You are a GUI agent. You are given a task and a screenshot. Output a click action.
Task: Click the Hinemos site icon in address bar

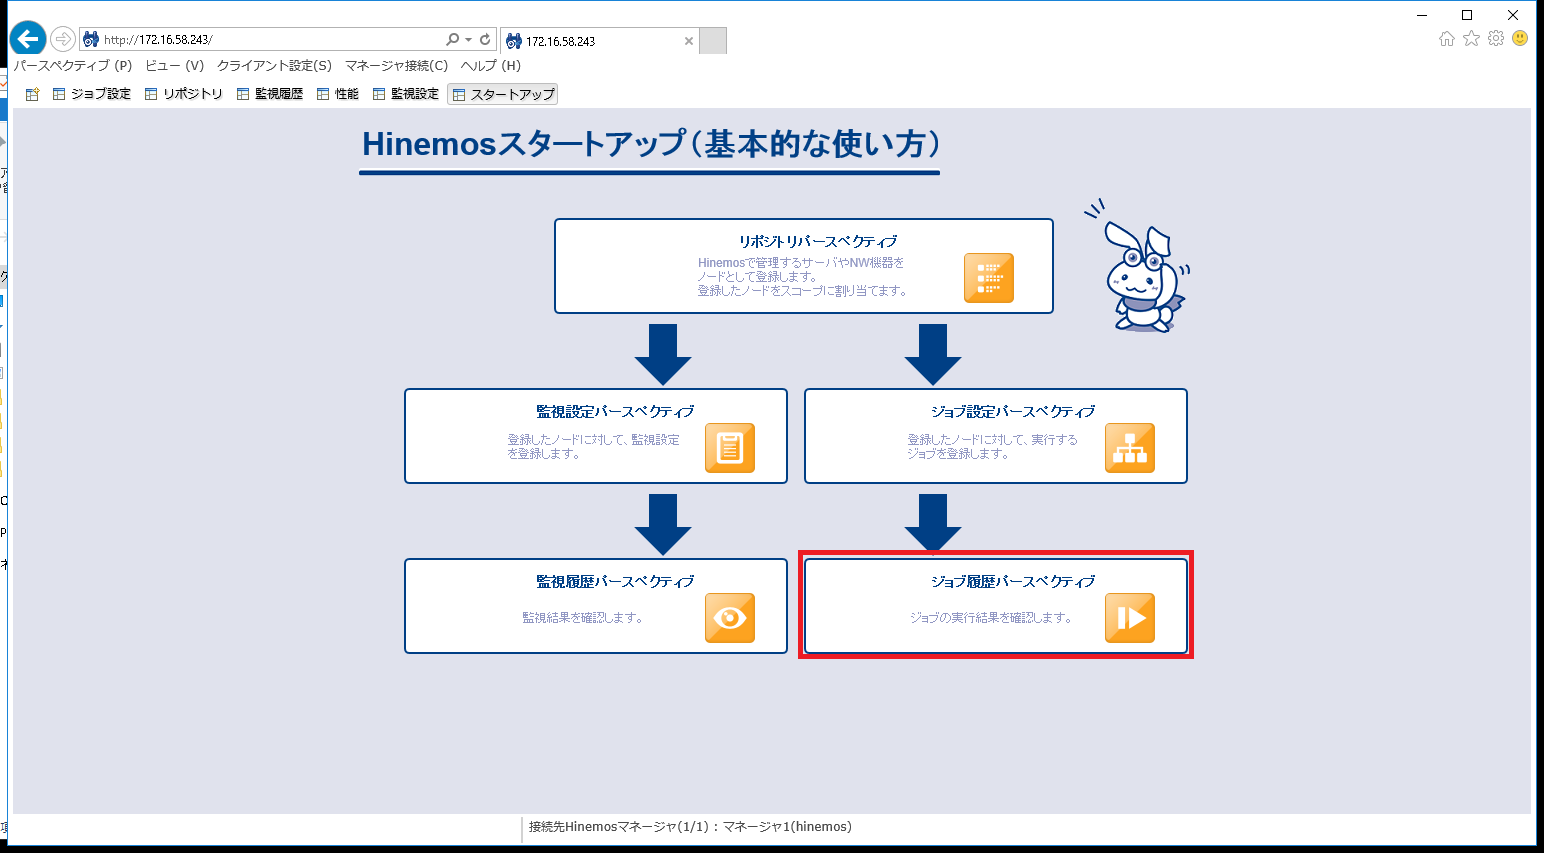coord(91,39)
